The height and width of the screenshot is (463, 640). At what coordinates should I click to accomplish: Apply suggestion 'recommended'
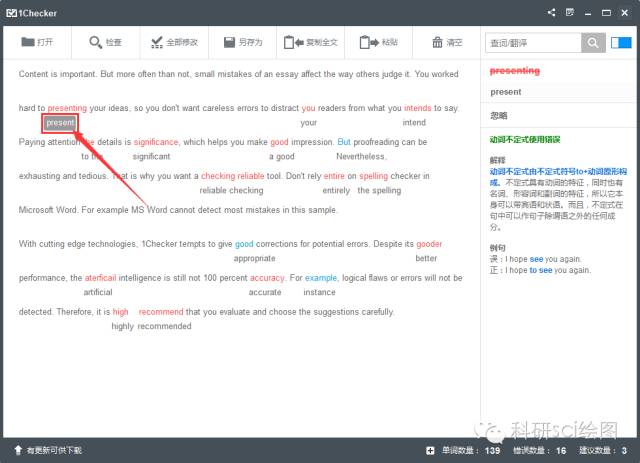pyautogui.click(x=164, y=326)
